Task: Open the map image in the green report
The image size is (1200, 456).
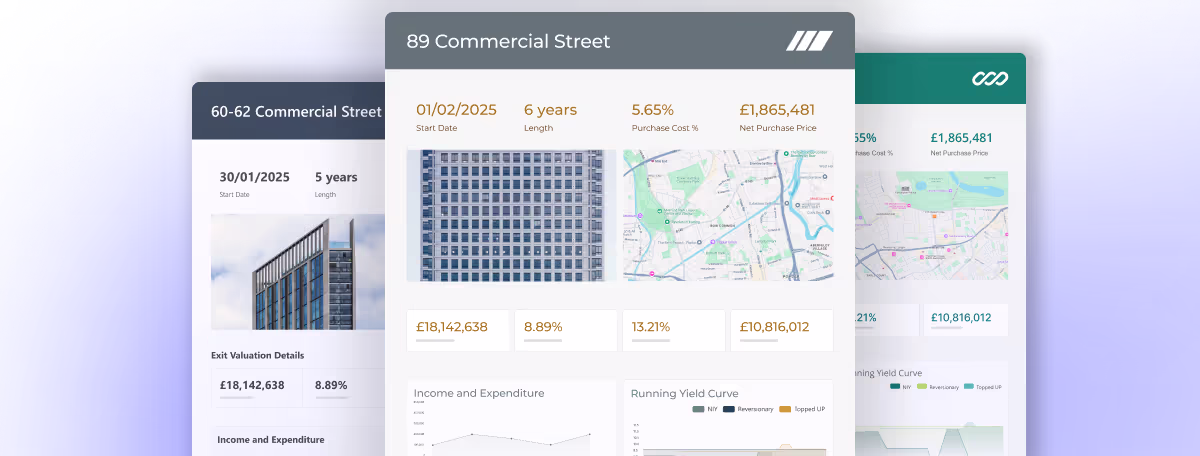Action: click(x=931, y=225)
